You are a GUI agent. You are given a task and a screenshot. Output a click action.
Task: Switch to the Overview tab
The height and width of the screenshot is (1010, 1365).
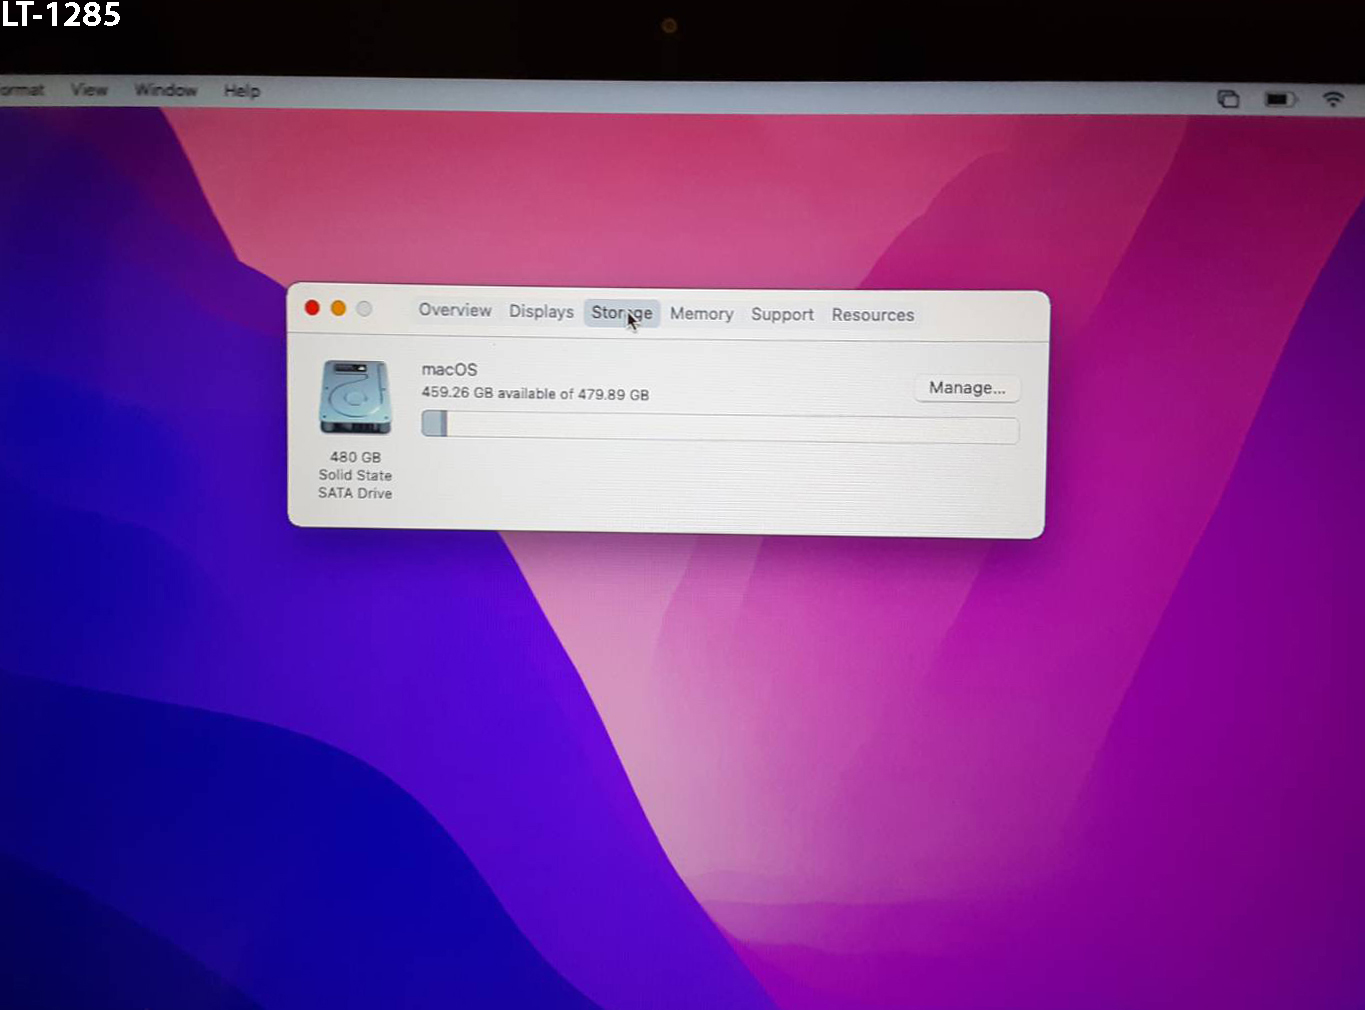[455, 310]
